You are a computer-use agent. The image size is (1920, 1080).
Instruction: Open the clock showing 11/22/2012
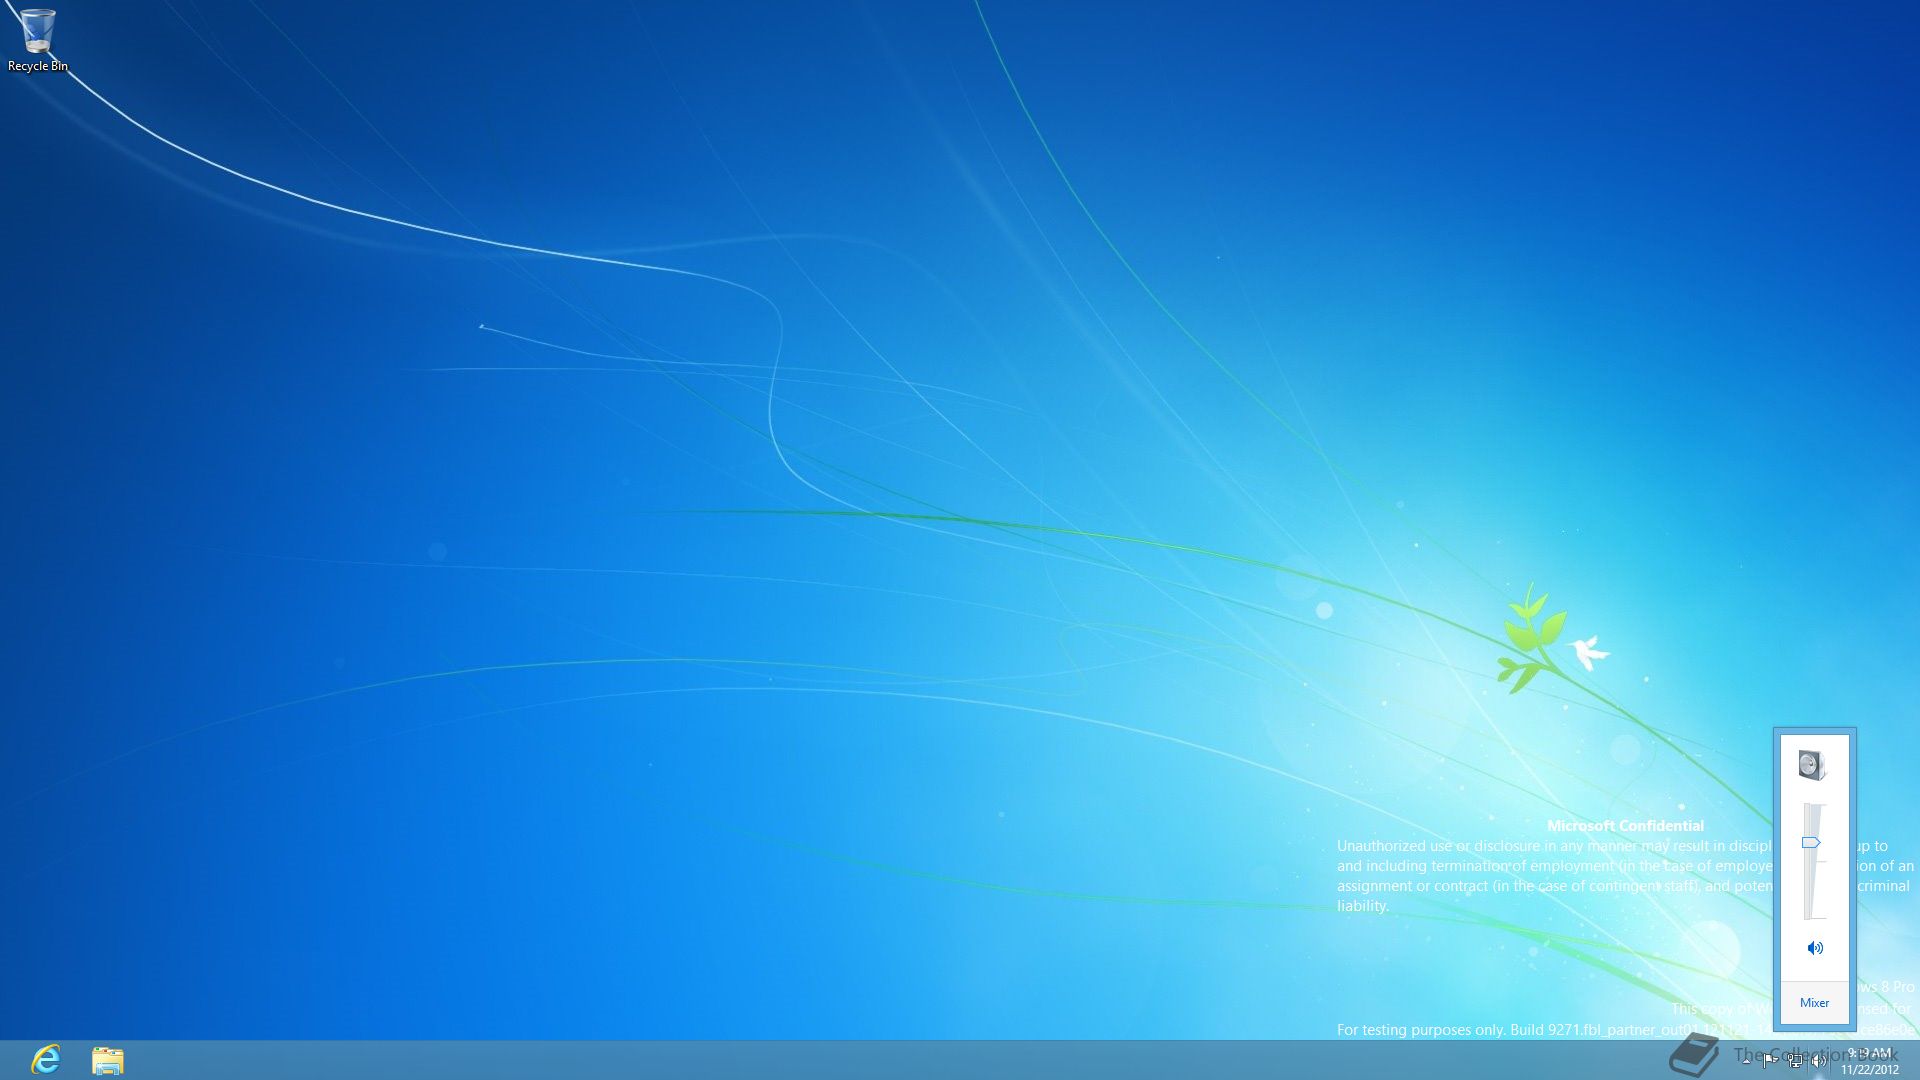click(1869, 1061)
